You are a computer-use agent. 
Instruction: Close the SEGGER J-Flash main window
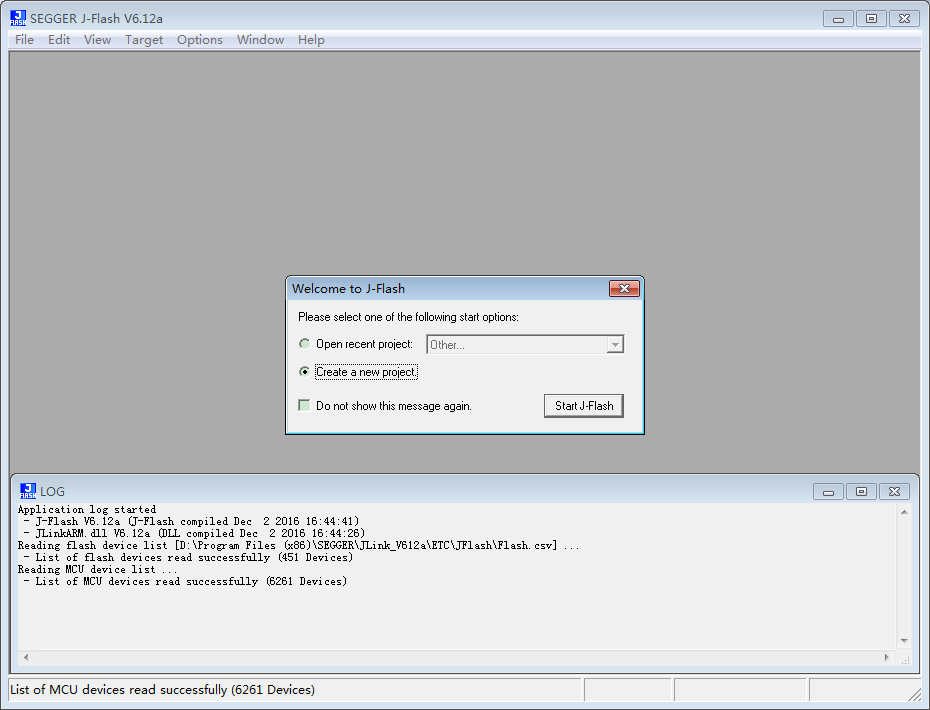click(x=904, y=18)
